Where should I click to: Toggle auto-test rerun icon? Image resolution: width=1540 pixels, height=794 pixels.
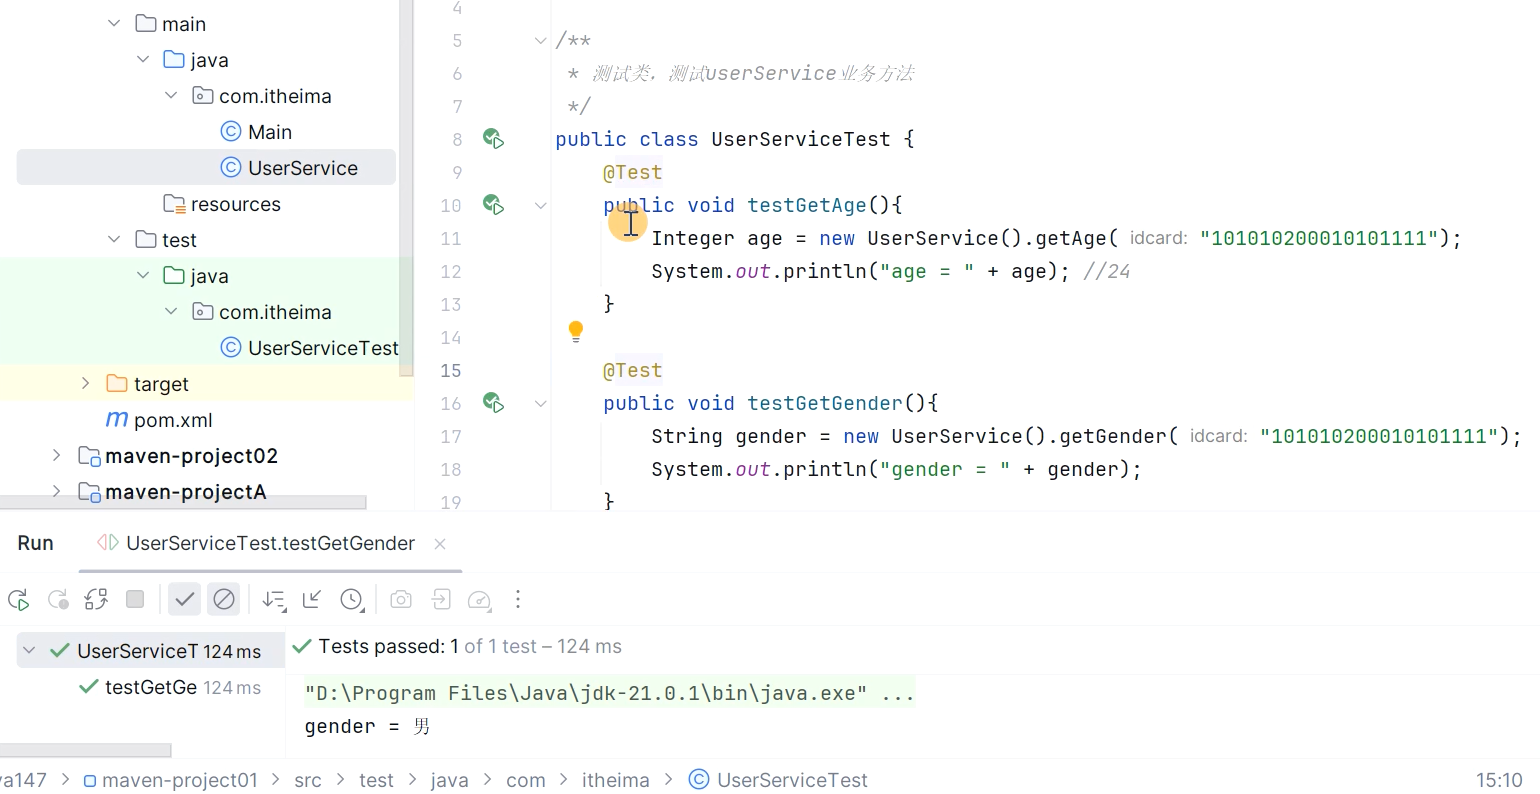(96, 600)
